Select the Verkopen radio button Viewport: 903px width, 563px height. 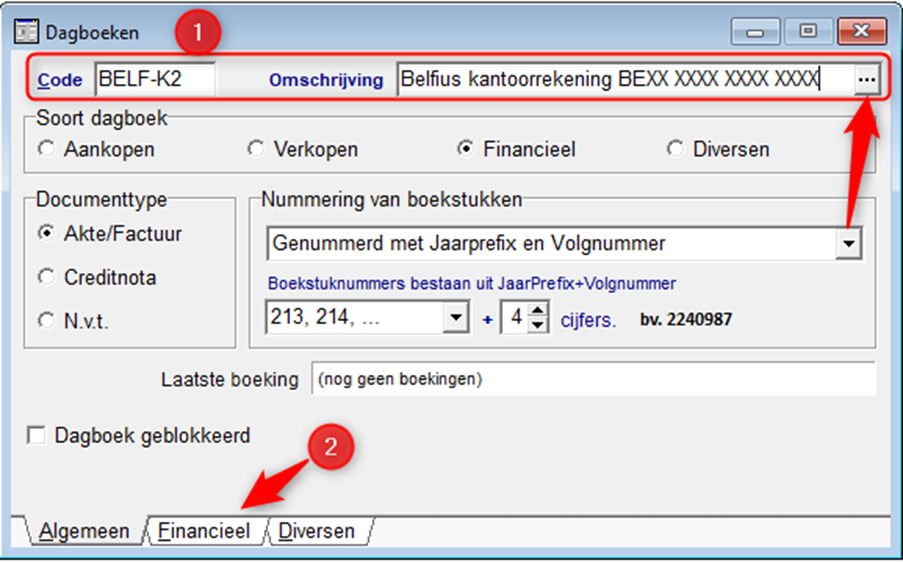click(x=256, y=149)
